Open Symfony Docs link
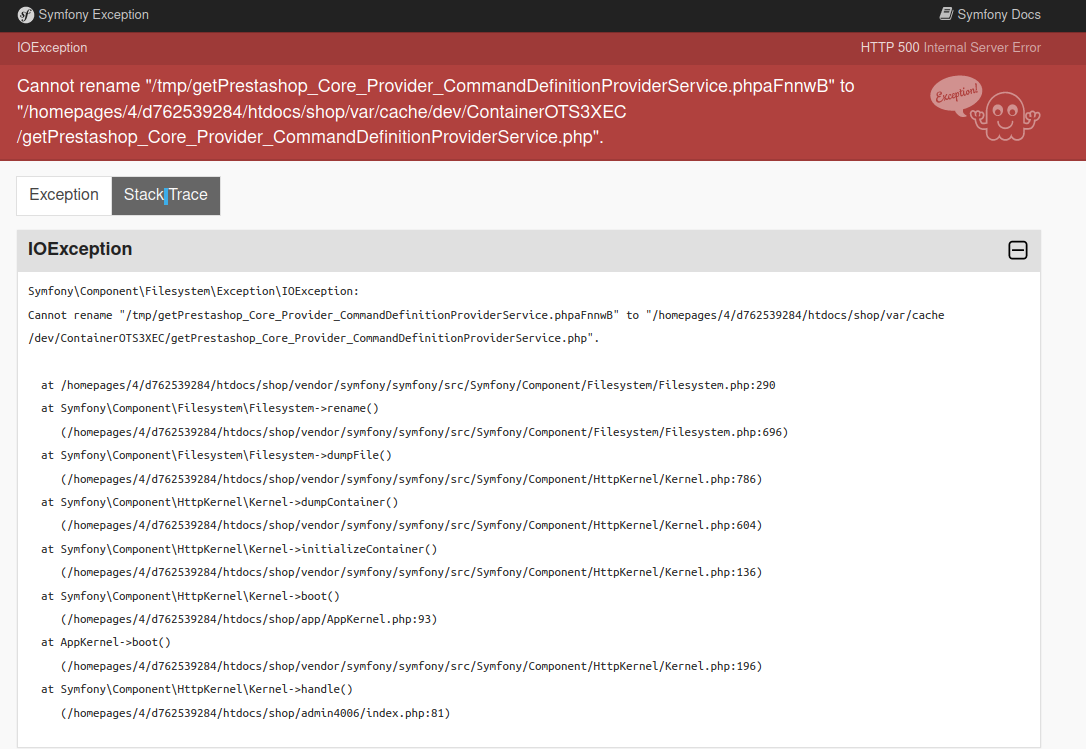This screenshot has height=749, width=1086. coord(990,15)
